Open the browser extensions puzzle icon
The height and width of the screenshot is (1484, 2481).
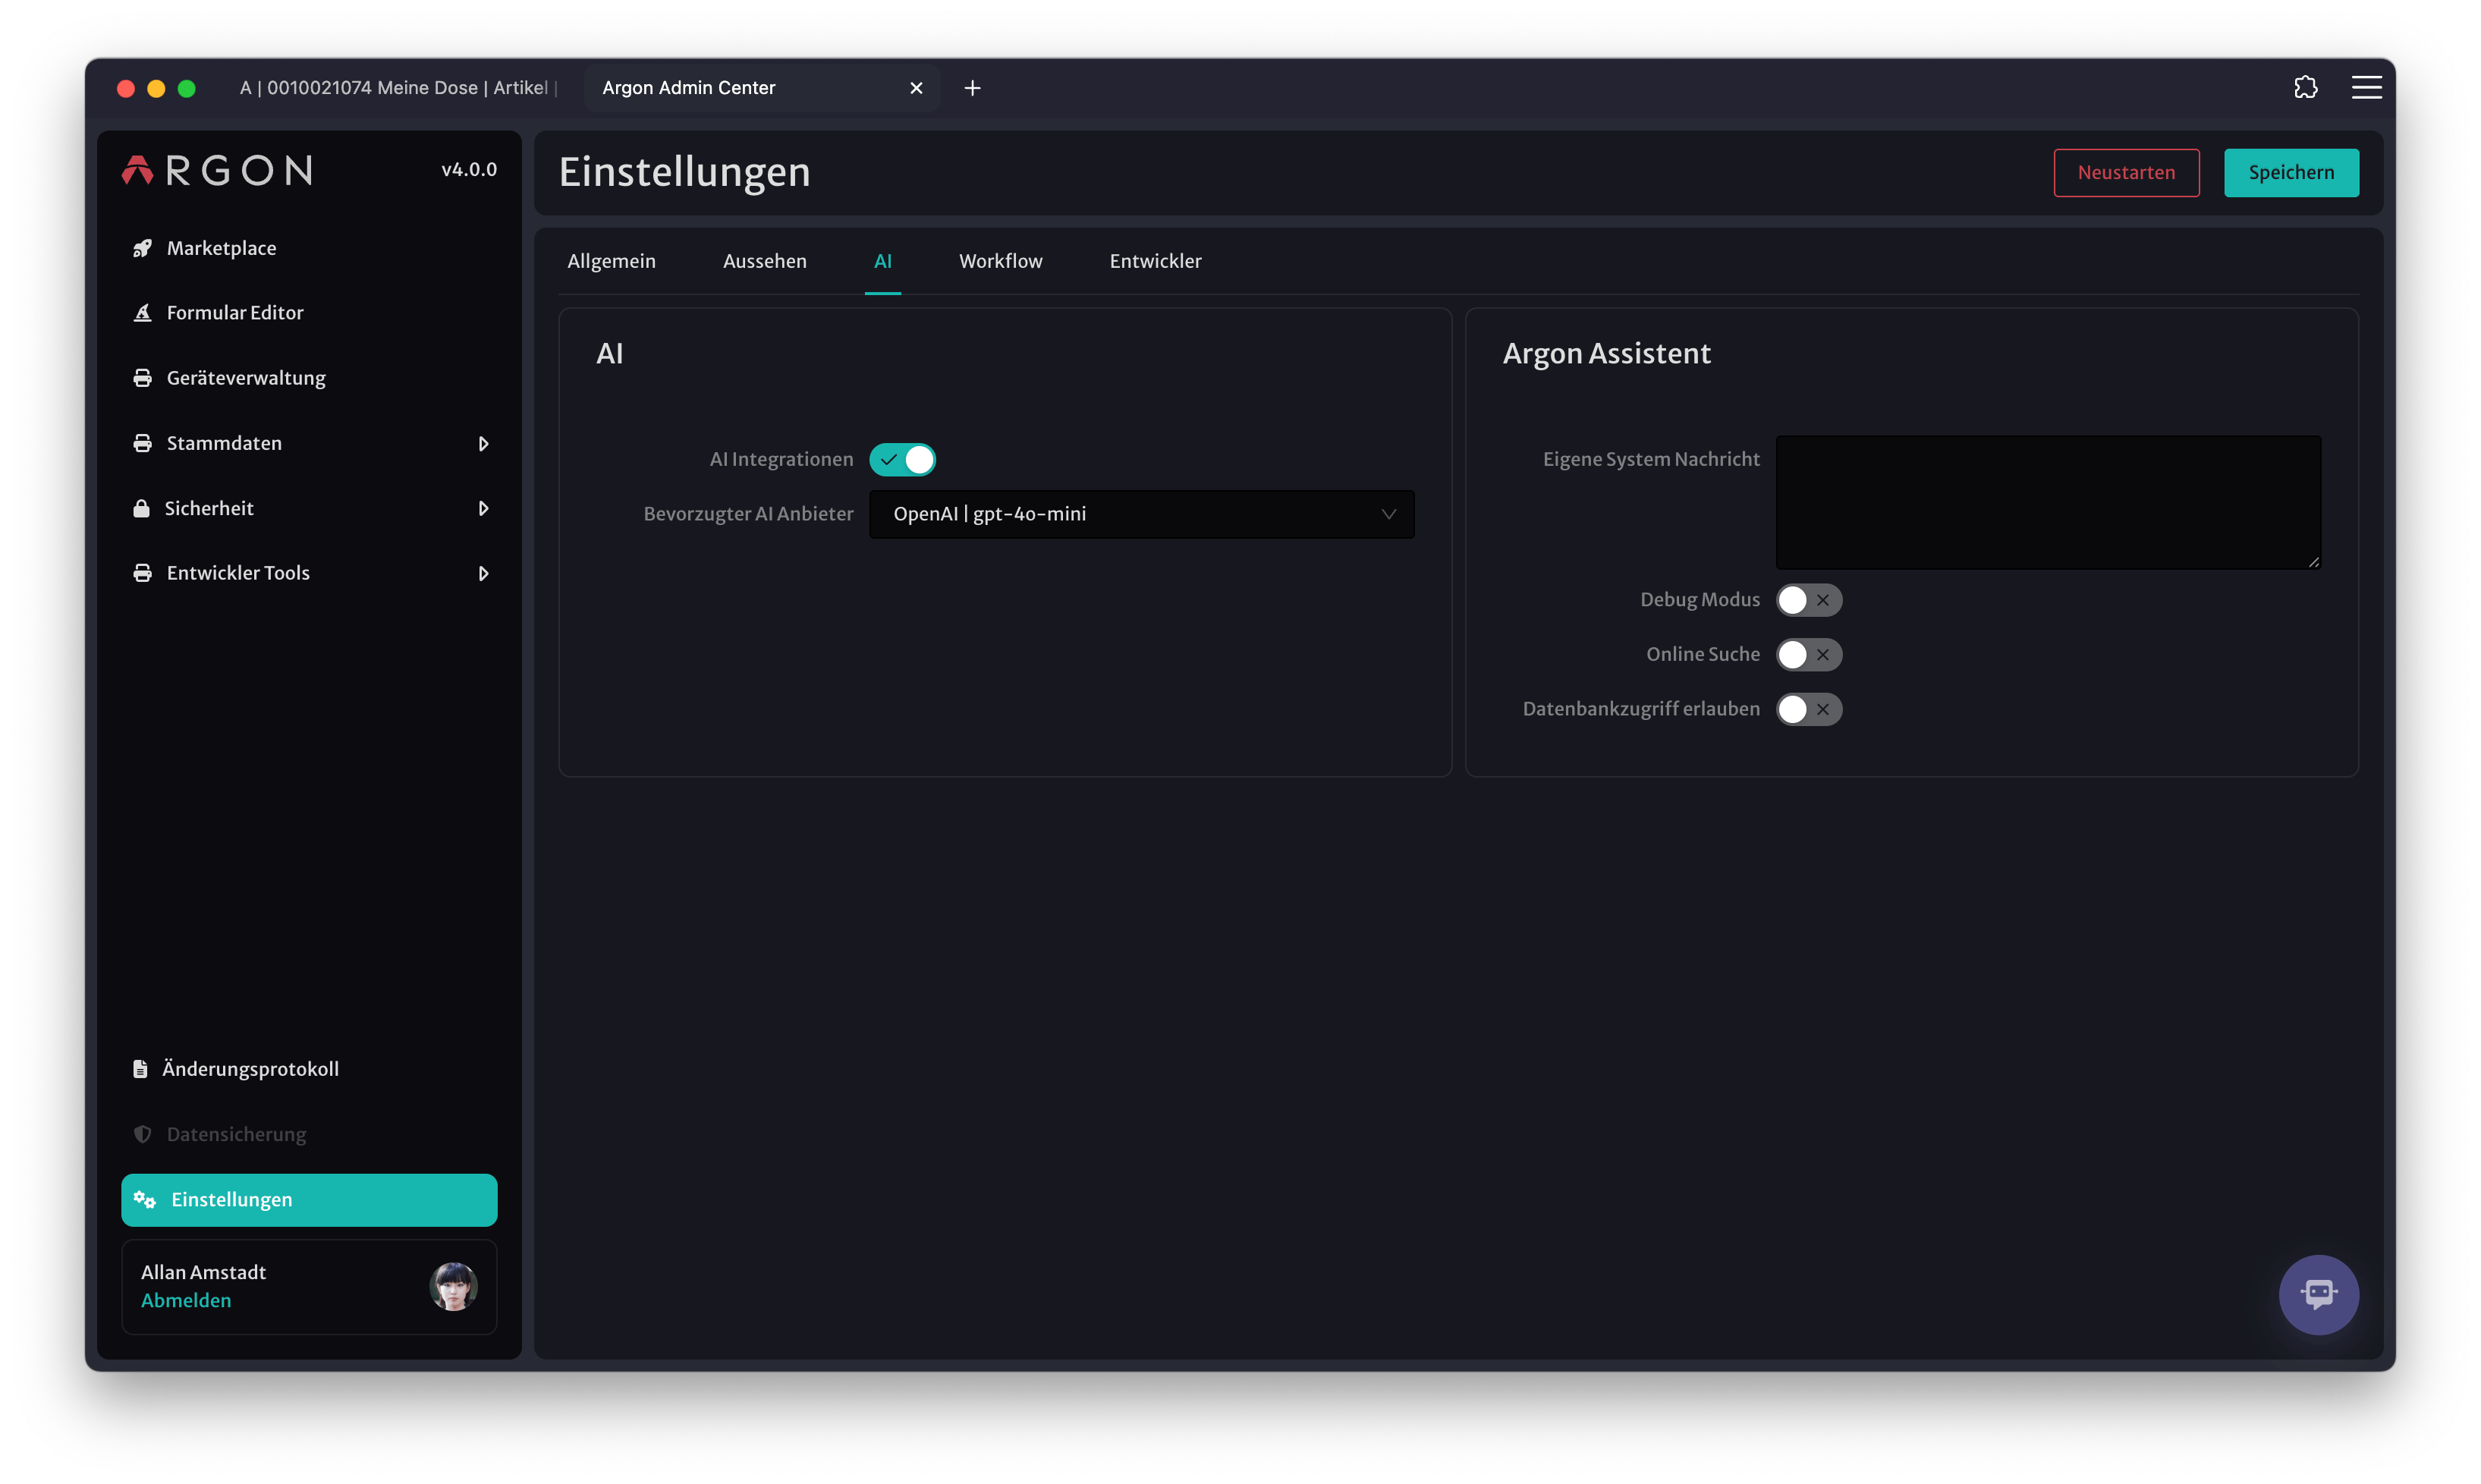point(2306,88)
